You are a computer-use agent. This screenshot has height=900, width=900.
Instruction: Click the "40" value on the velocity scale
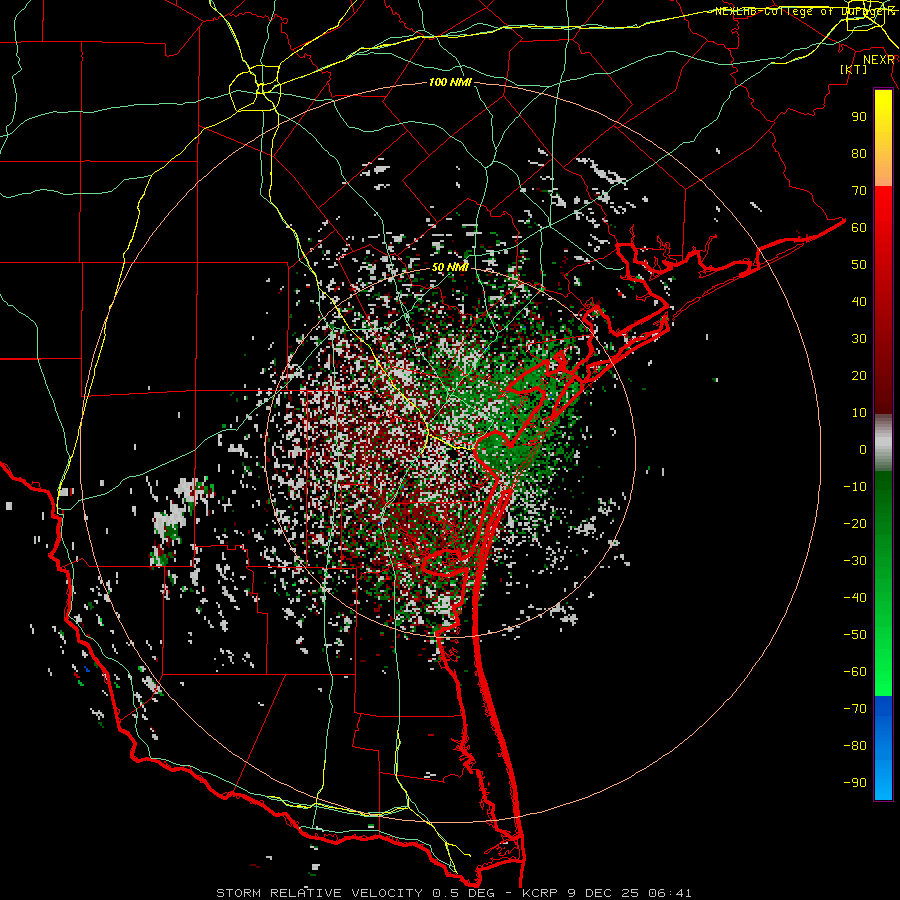click(x=859, y=301)
